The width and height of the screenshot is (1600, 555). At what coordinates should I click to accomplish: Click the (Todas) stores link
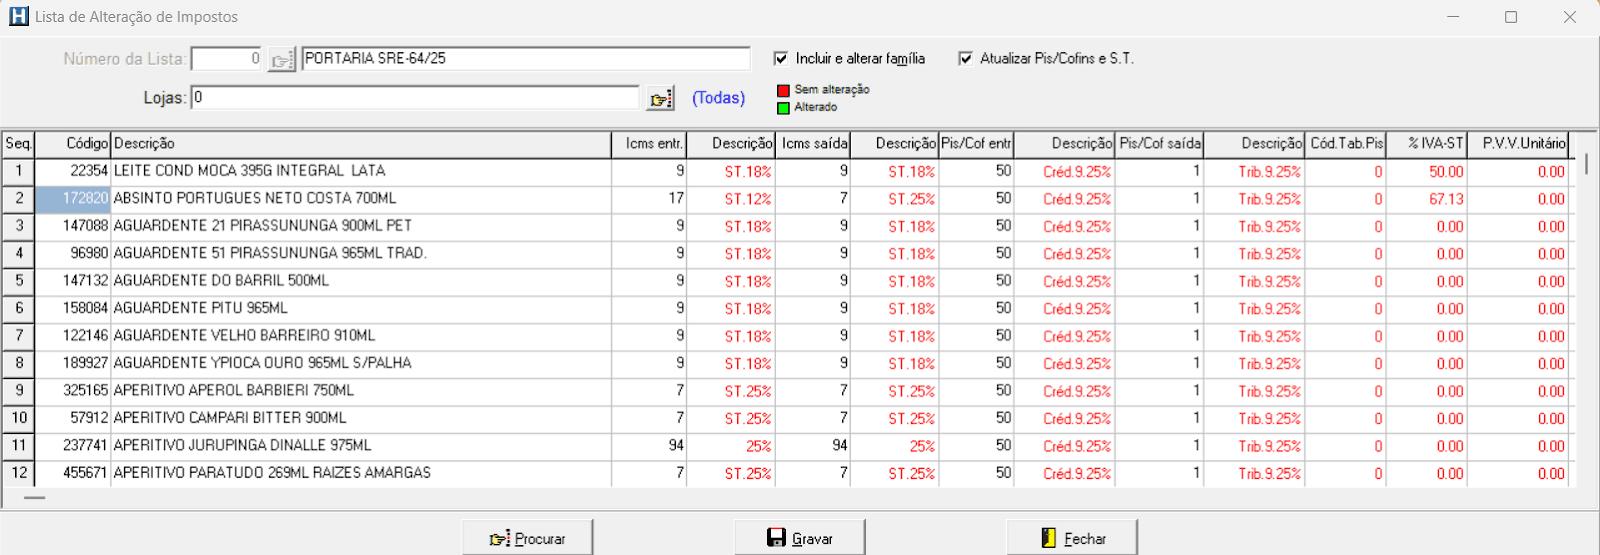[718, 98]
